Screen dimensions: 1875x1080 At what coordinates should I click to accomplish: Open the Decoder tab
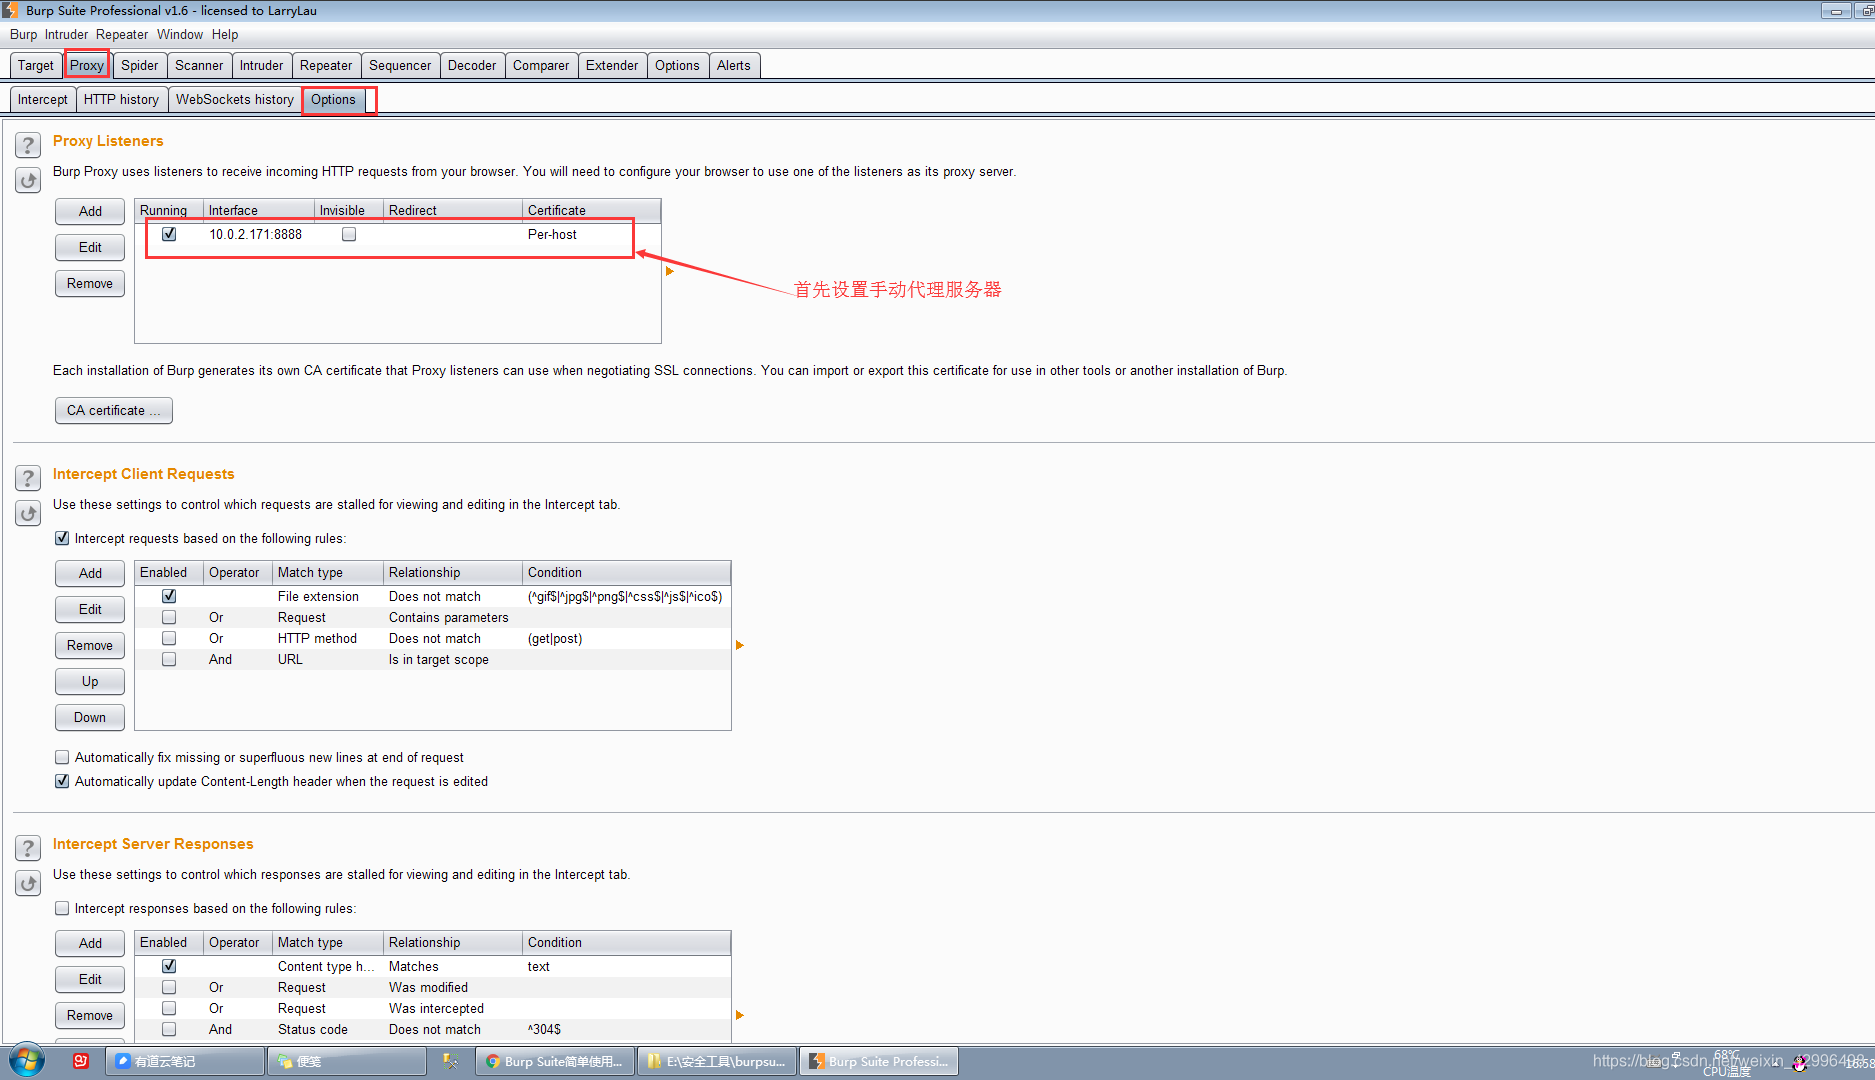tap(472, 65)
